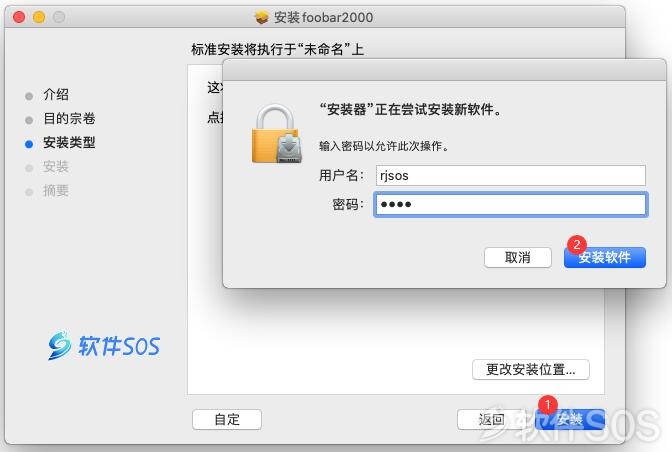Click the 安装 button at bottom right
672x452 pixels.
point(570,419)
